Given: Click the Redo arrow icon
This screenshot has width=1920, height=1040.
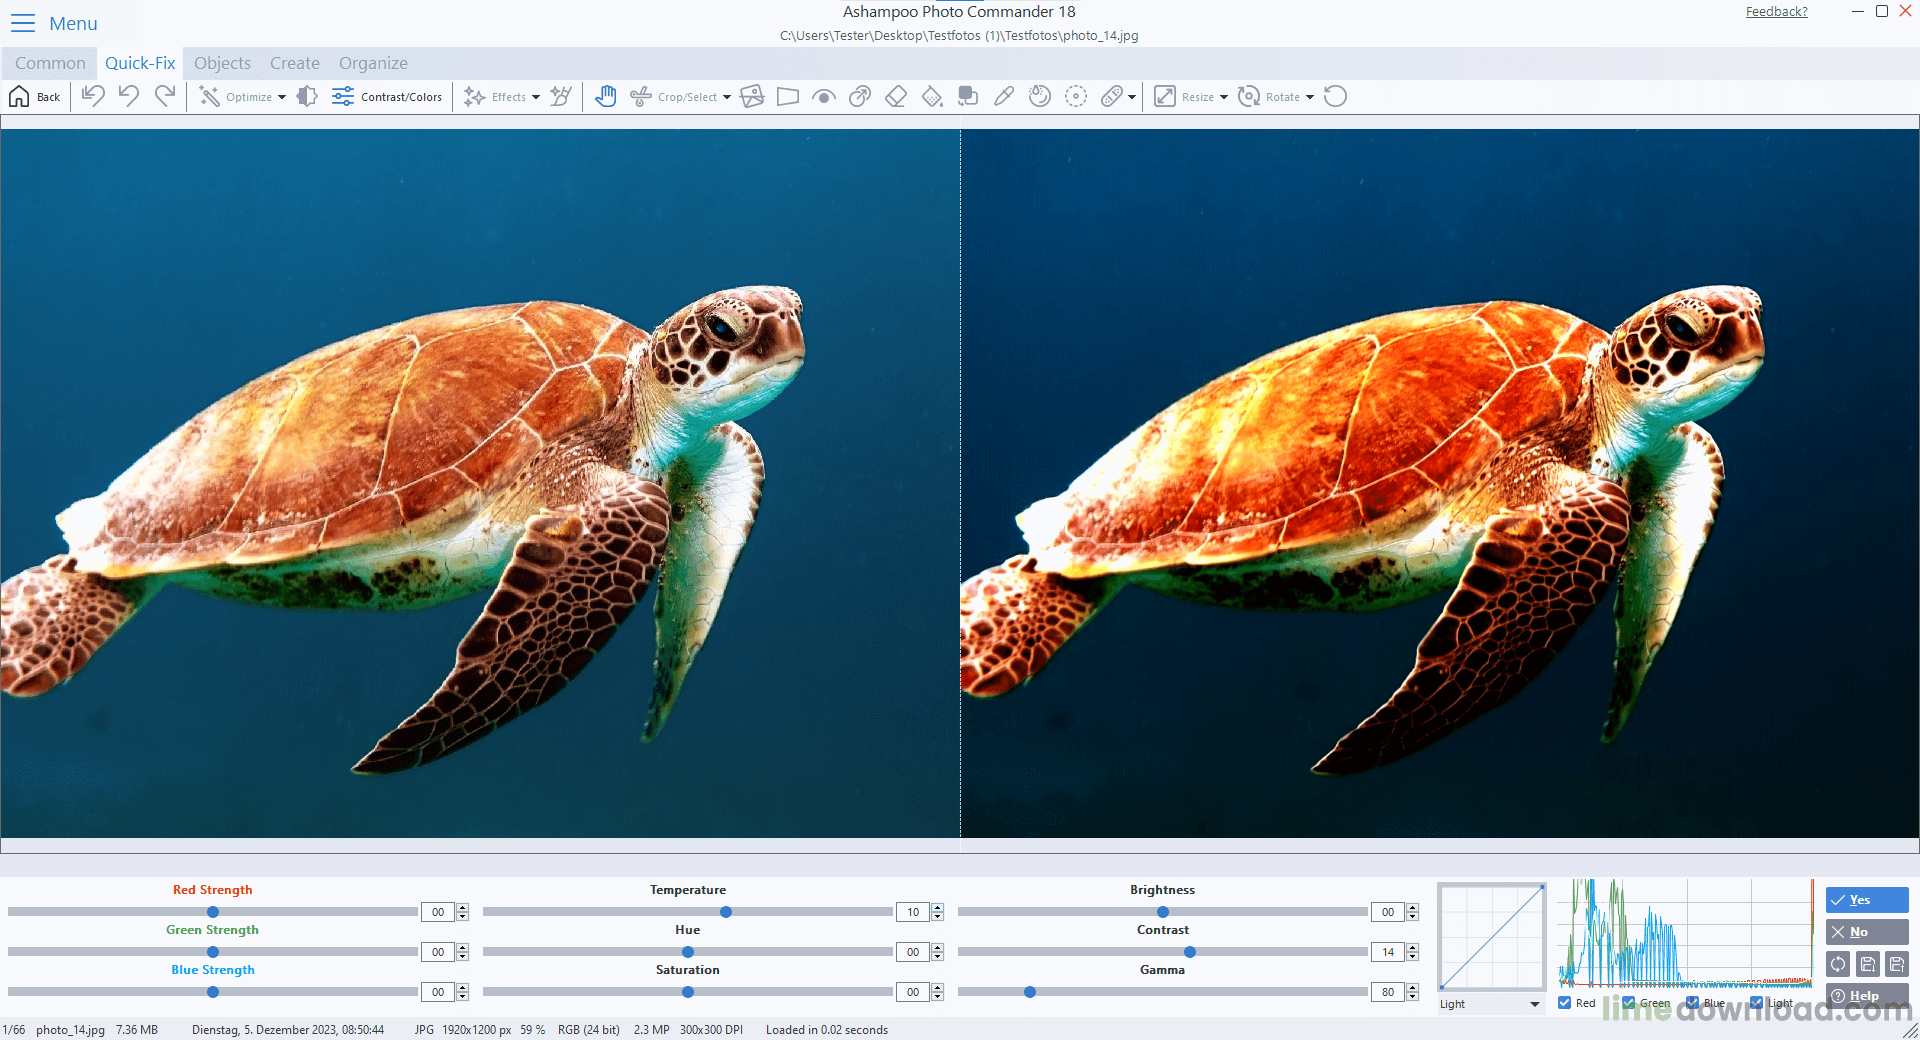Looking at the screenshot, I should [x=165, y=95].
